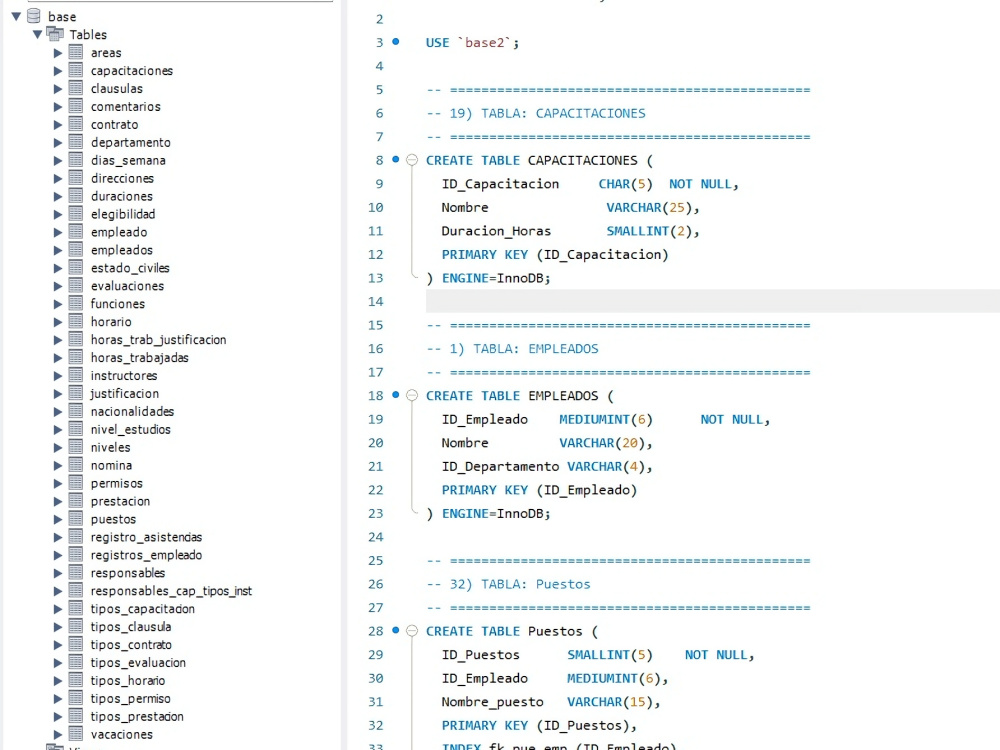Click PRIMARY KEY (ID_Empleado) on line 22

pyautogui.click(x=539, y=490)
